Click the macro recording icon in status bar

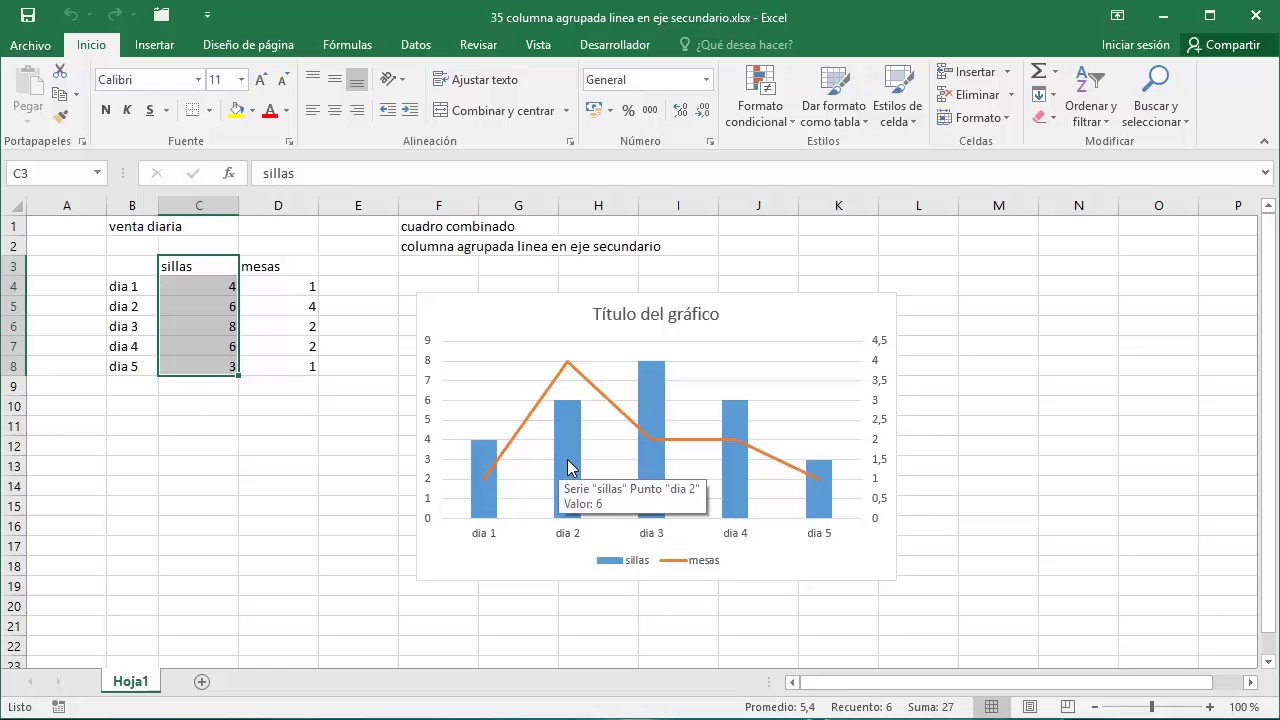59,707
